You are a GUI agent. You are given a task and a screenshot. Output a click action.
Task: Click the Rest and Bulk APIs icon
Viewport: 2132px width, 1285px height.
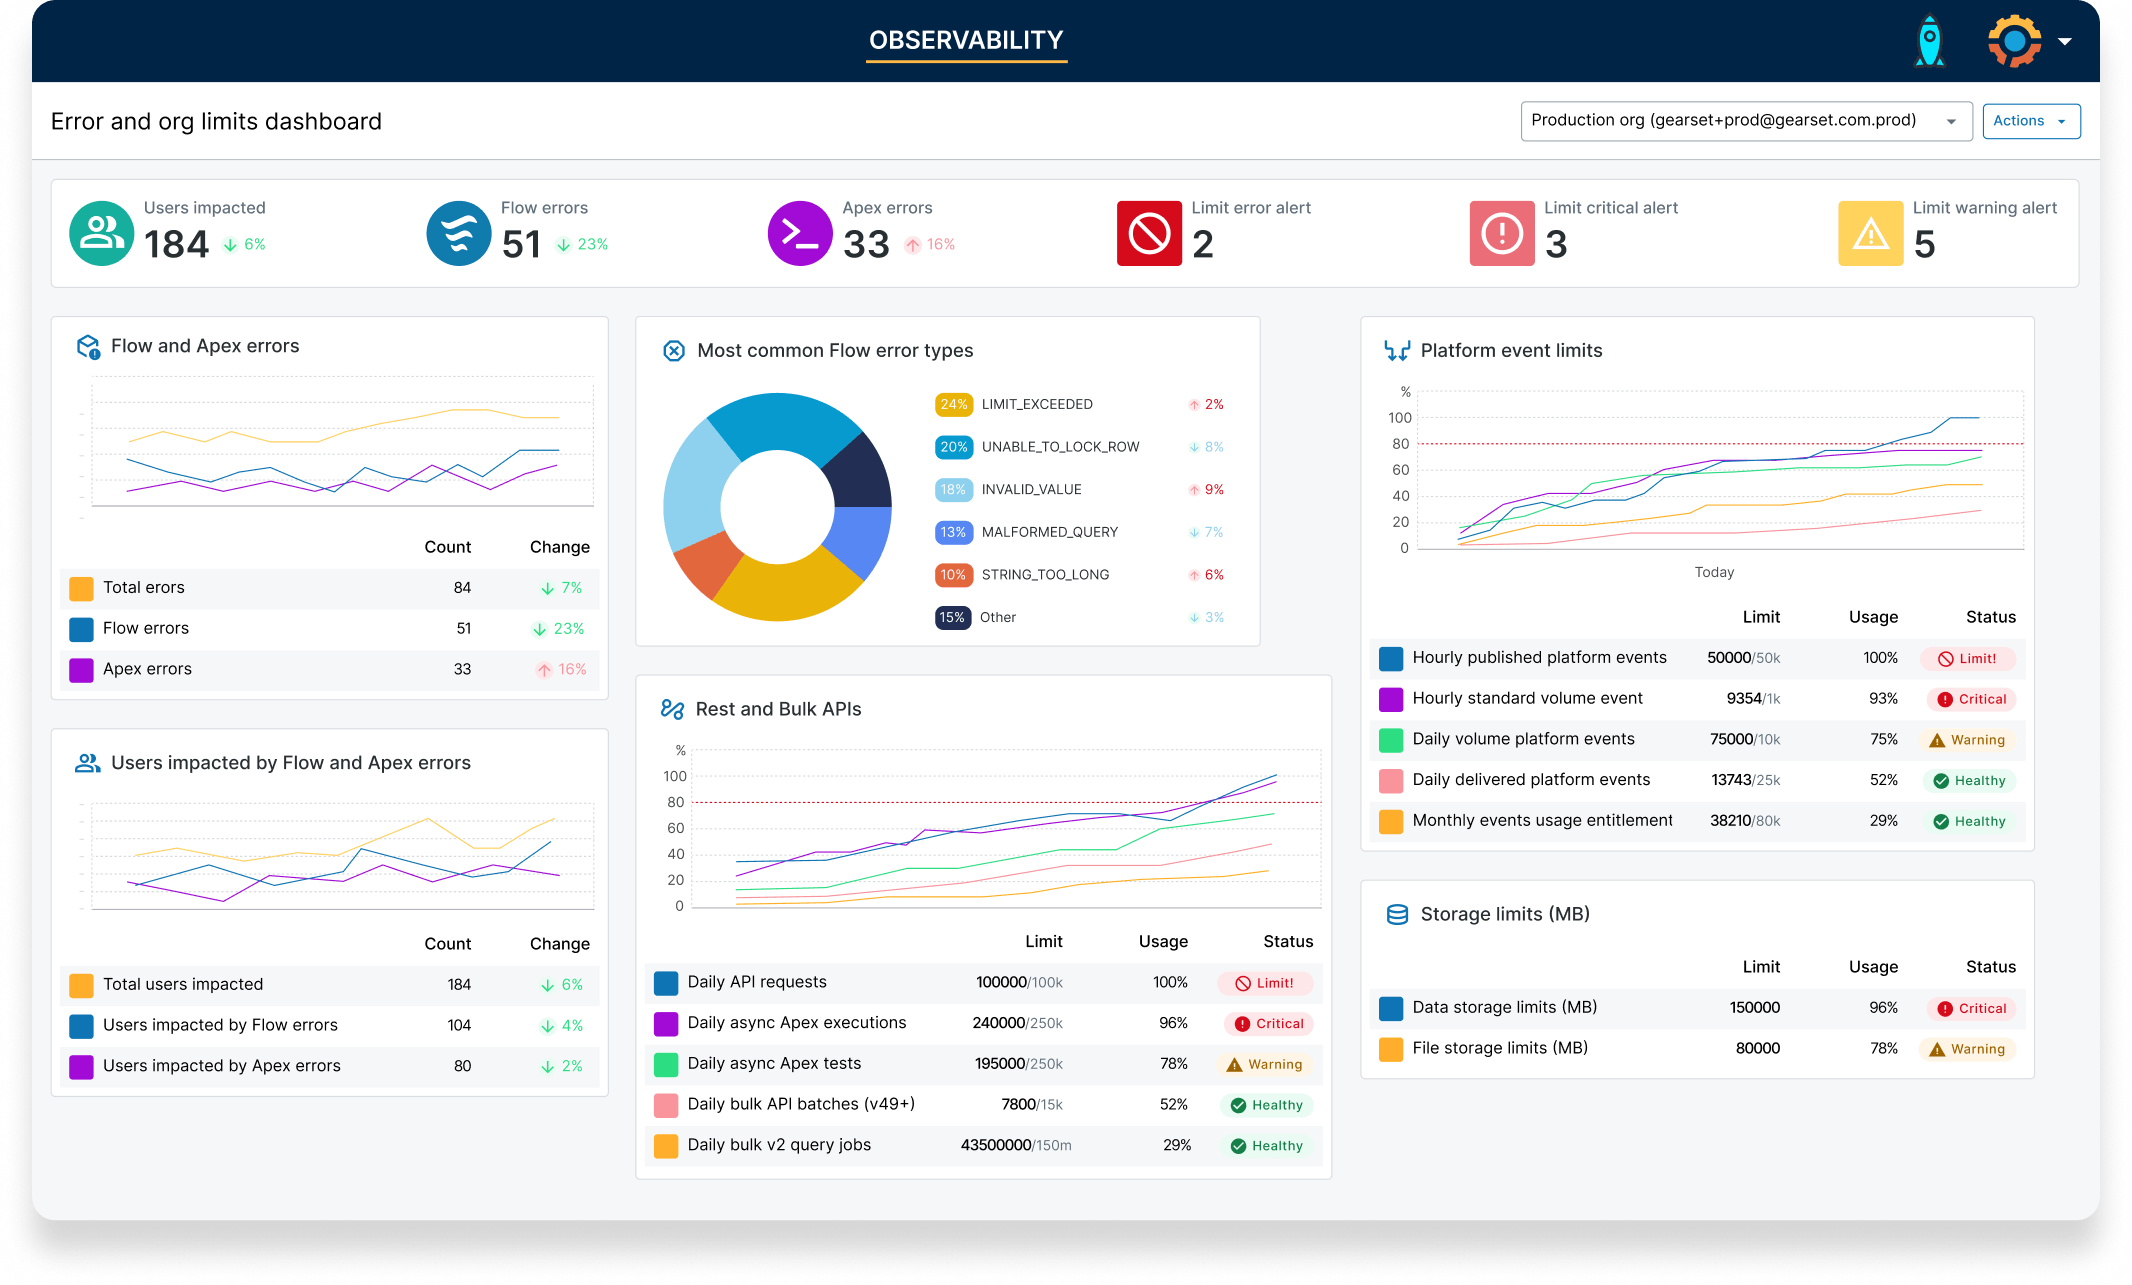671,708
